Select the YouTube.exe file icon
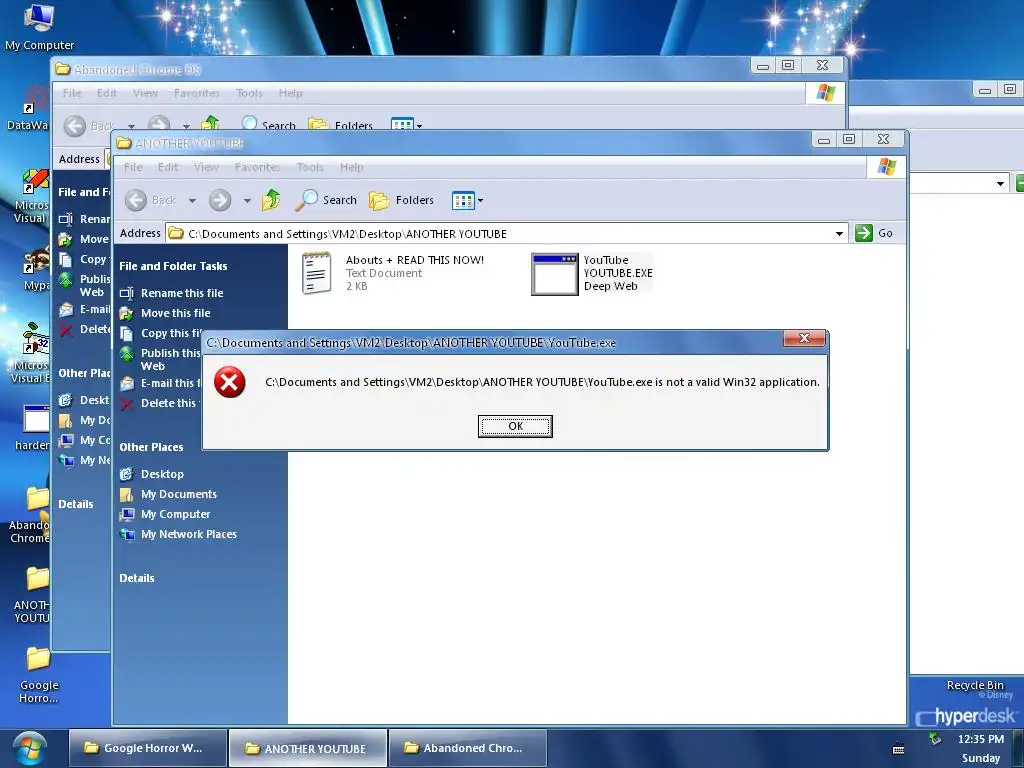 click(x=554, y=274)
